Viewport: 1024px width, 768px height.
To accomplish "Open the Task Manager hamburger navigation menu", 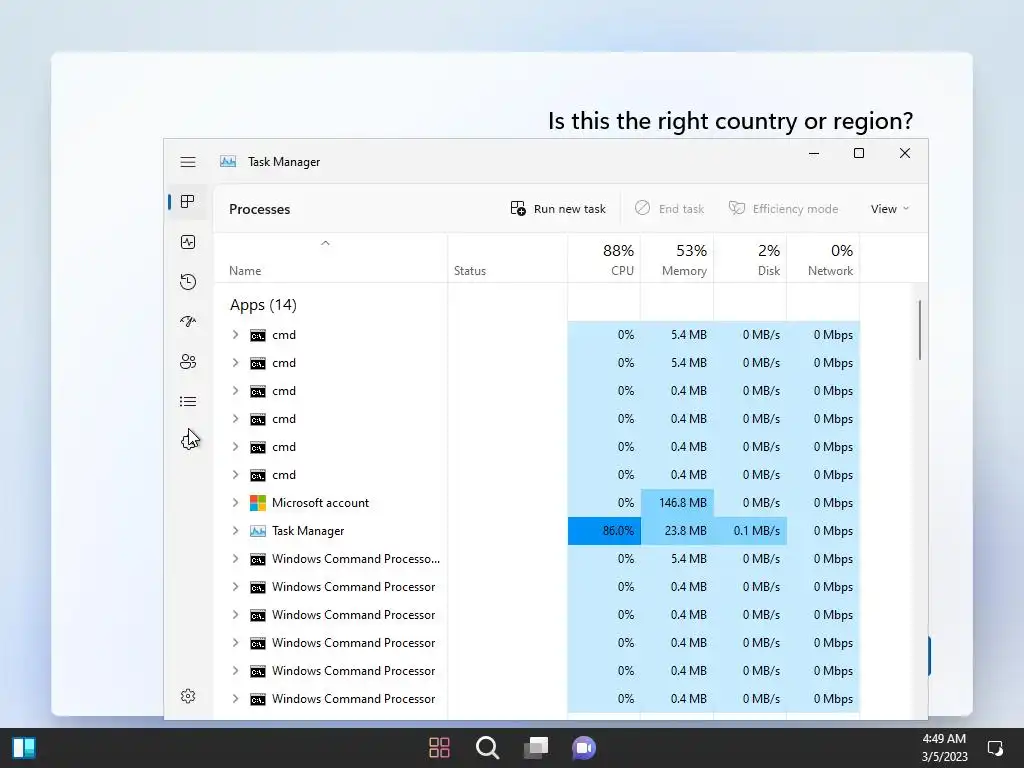I will pos(188,162).
